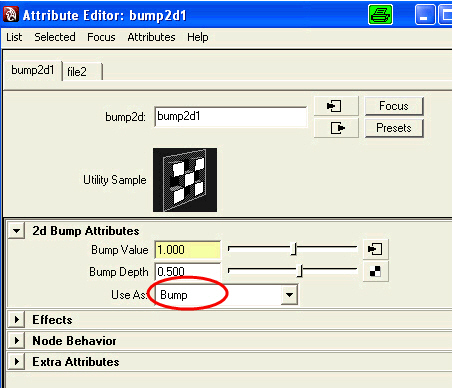Click the Bump Depth checker map icon
This screenshot has width=453, height=388.
click(375, 272)
